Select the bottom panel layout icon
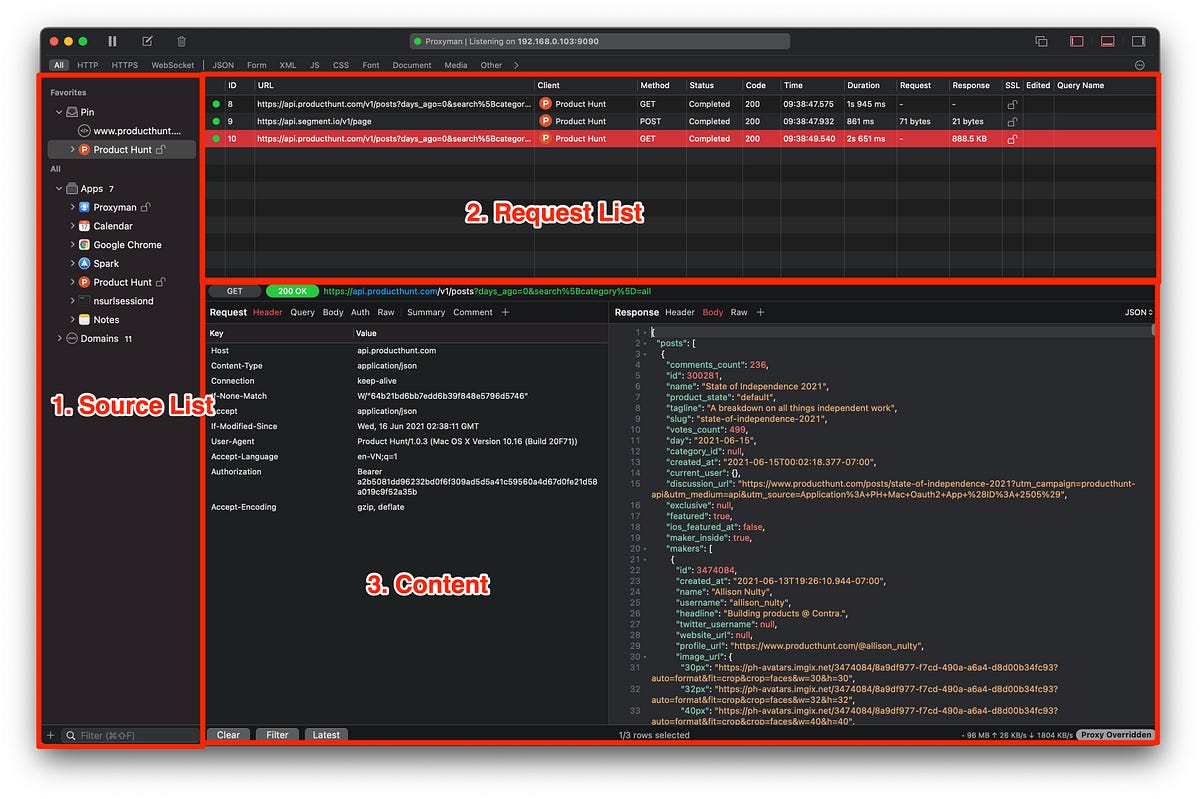Image resolution: width=1200 pixels, height=799 pixels. click(x=1106, y=40)
